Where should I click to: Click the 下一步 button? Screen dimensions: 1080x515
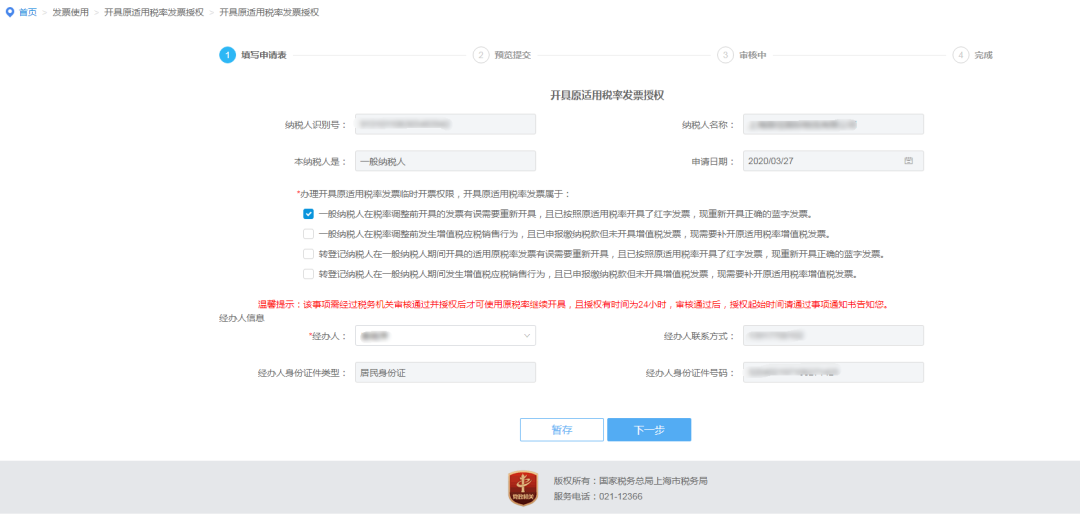click(649, 430)
